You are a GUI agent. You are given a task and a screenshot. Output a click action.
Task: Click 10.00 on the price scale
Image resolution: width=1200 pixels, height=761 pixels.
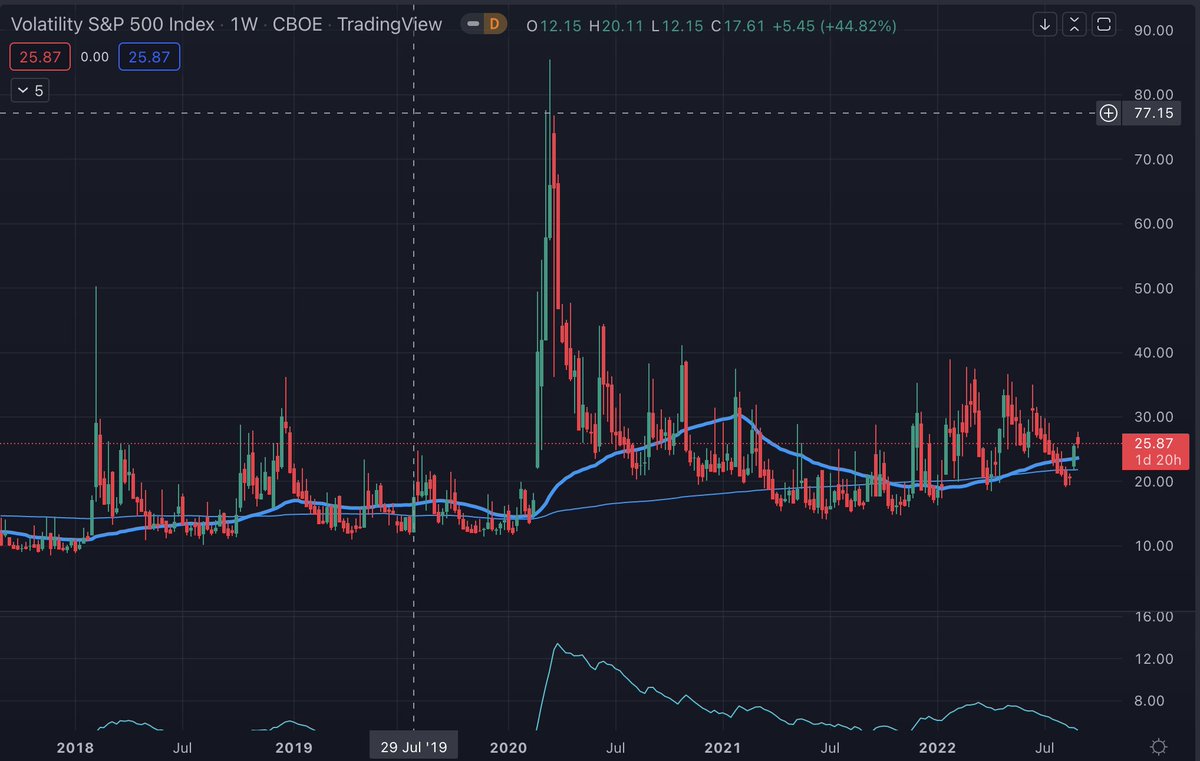pyautogui.click(x=1153, y=546)
